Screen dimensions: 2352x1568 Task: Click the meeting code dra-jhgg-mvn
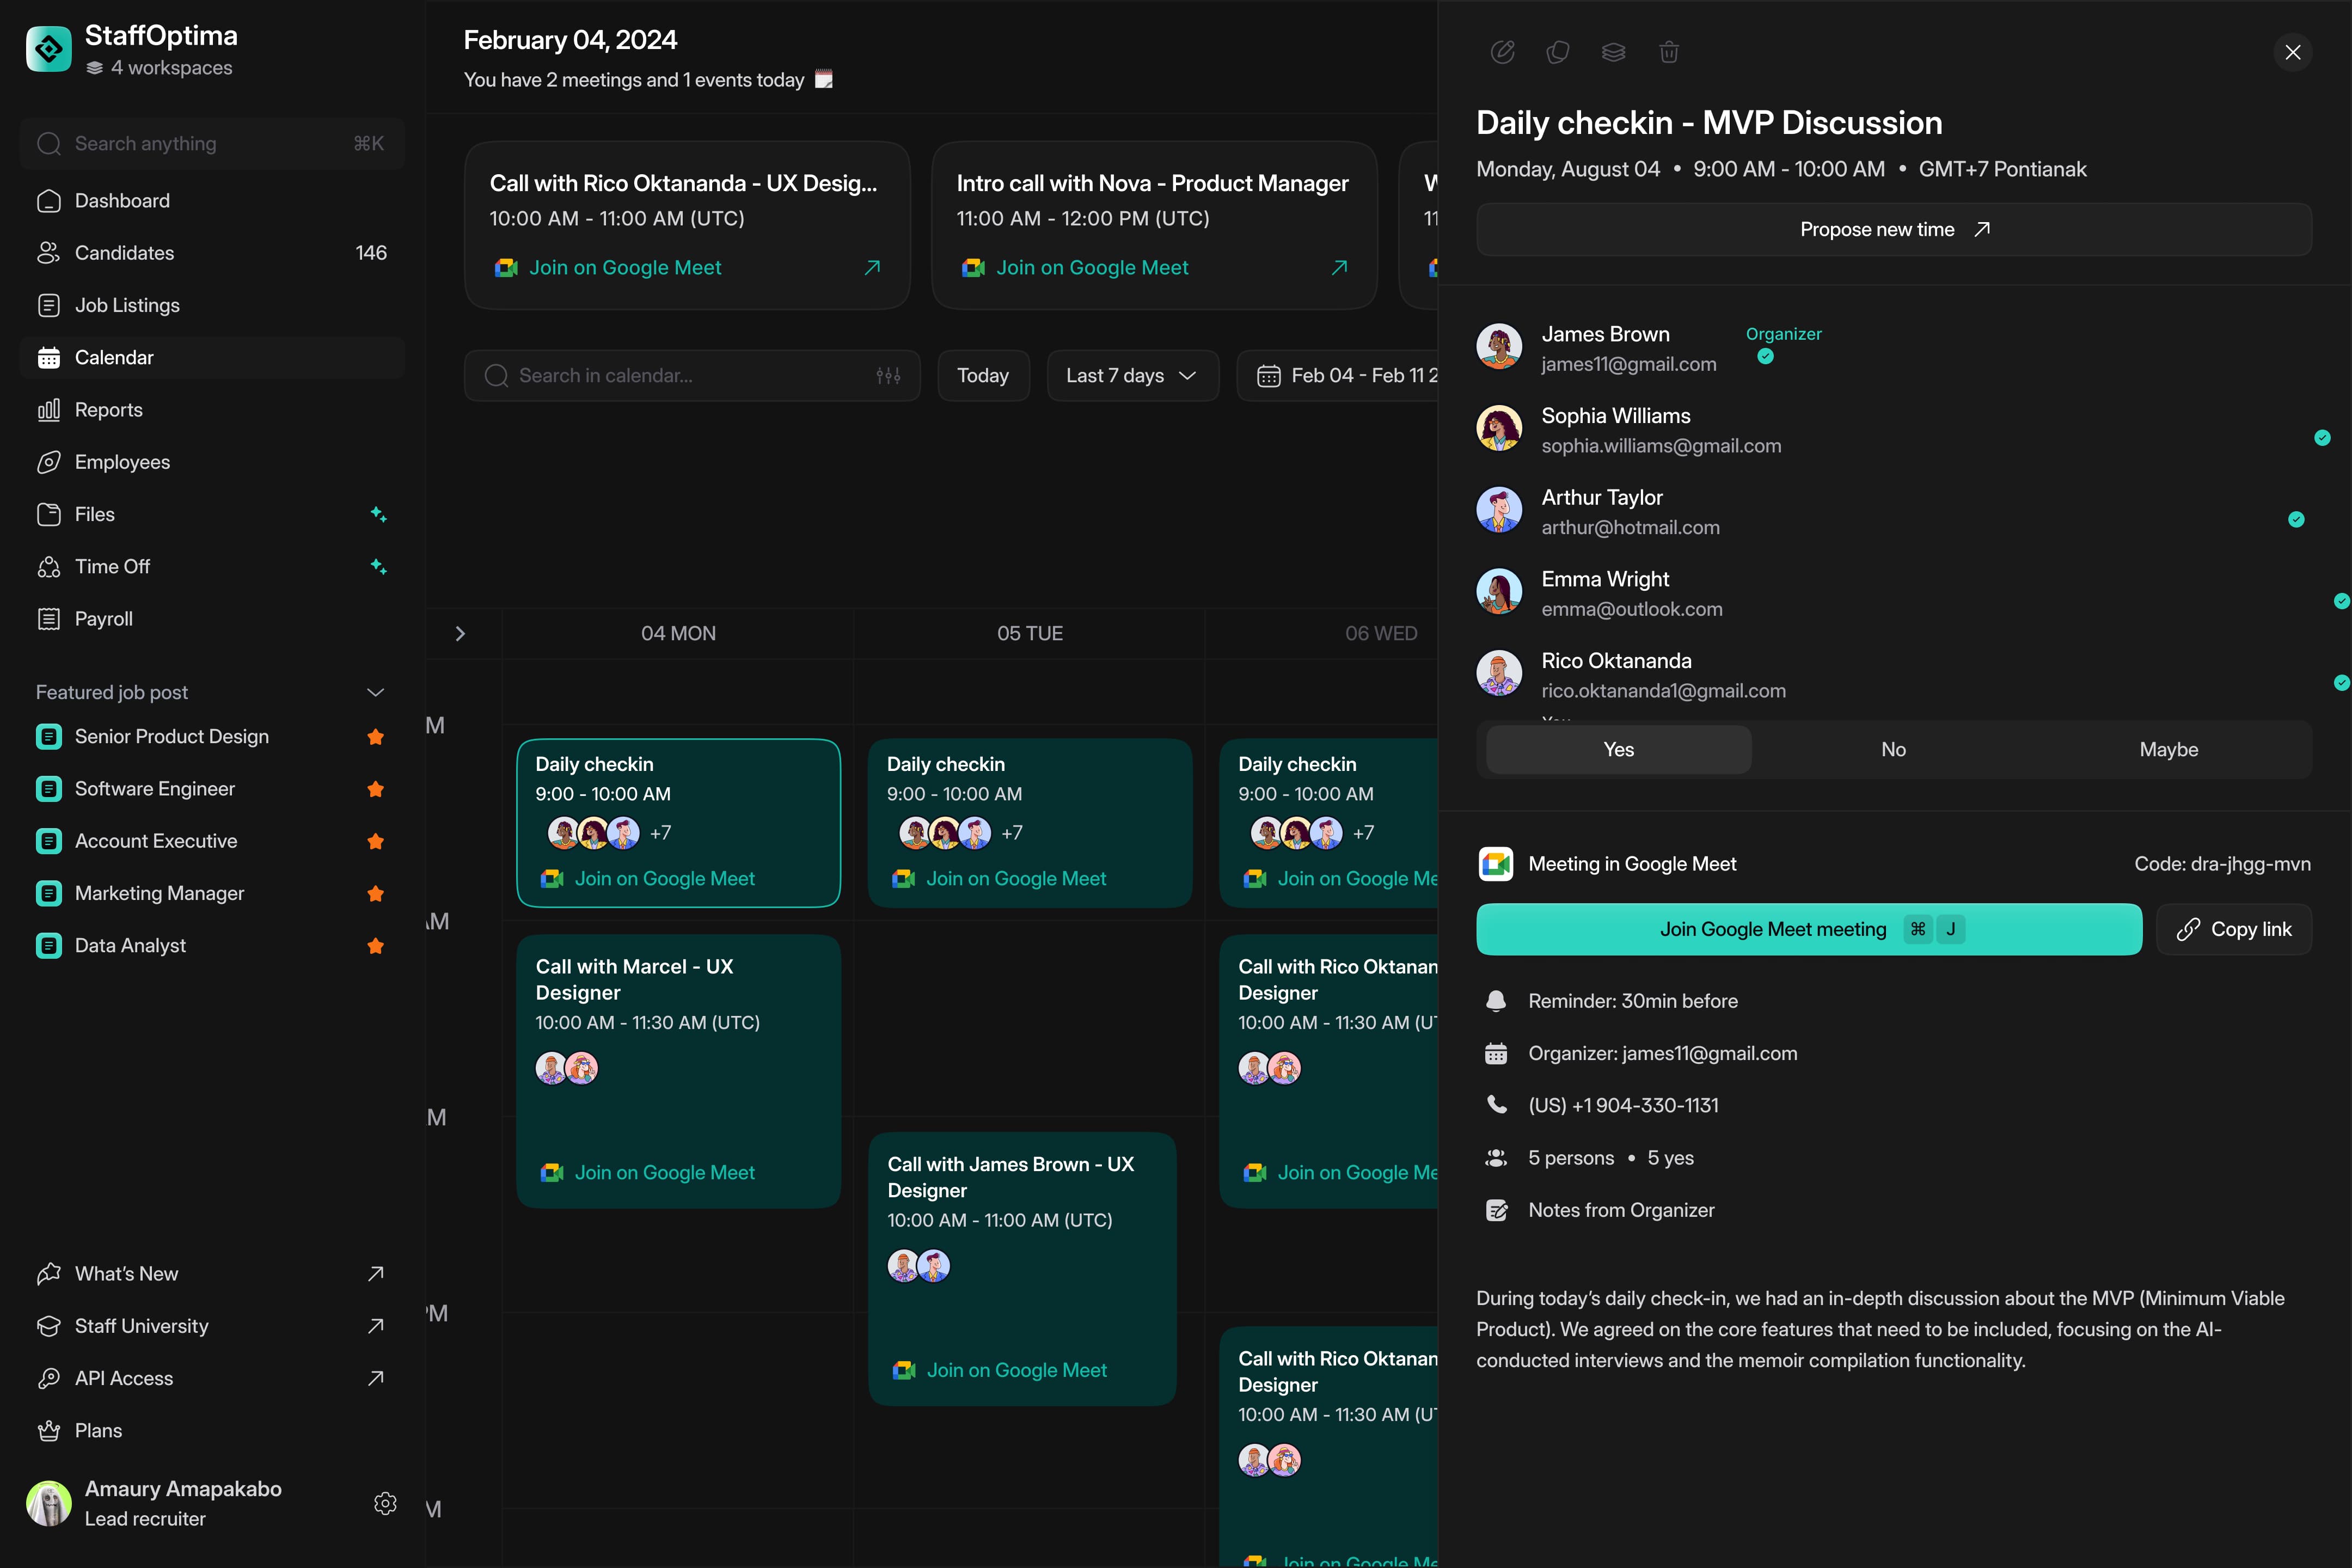(x=2222, y=864)
